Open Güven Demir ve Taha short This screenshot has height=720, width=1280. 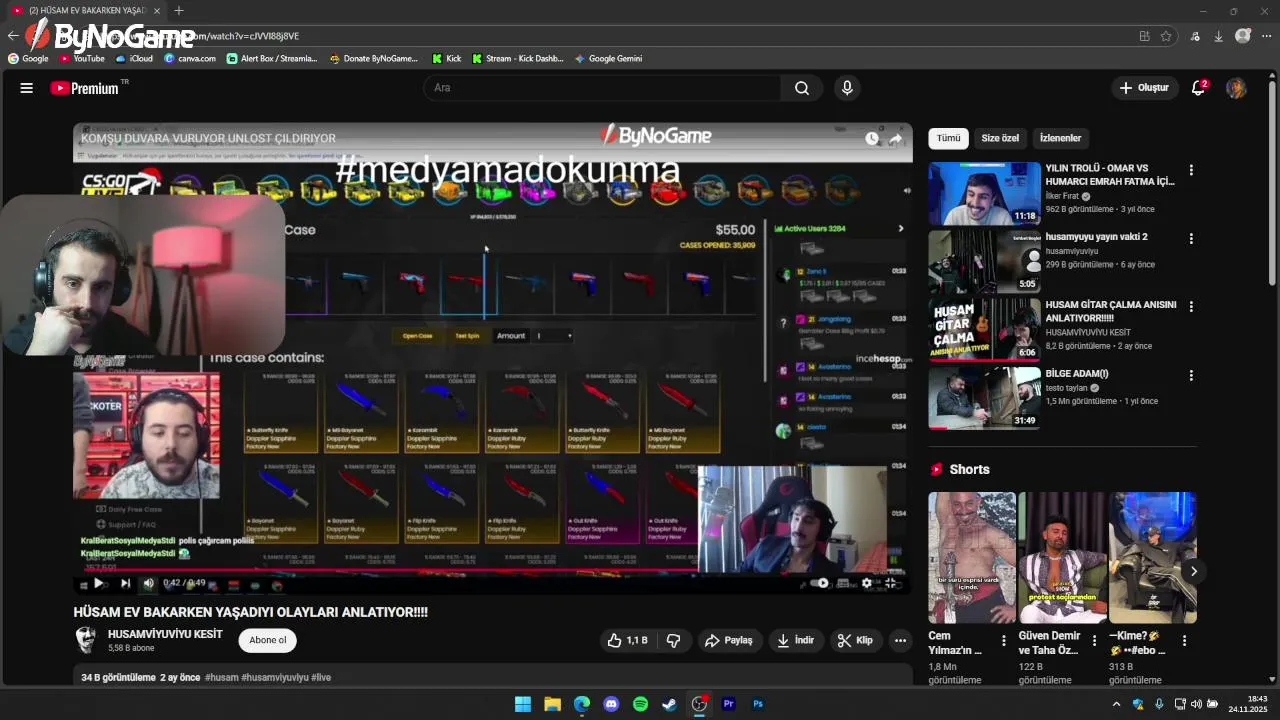[1062, 557]
